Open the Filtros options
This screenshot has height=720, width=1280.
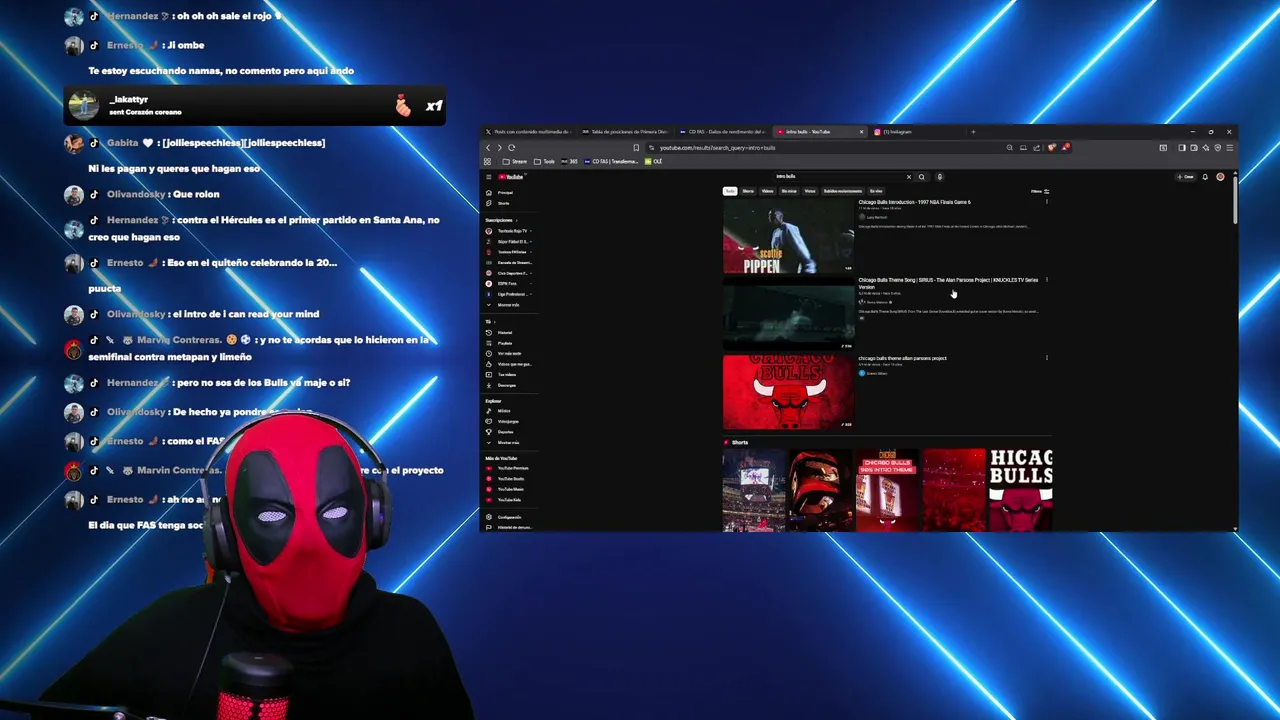tap(1040, 191)
